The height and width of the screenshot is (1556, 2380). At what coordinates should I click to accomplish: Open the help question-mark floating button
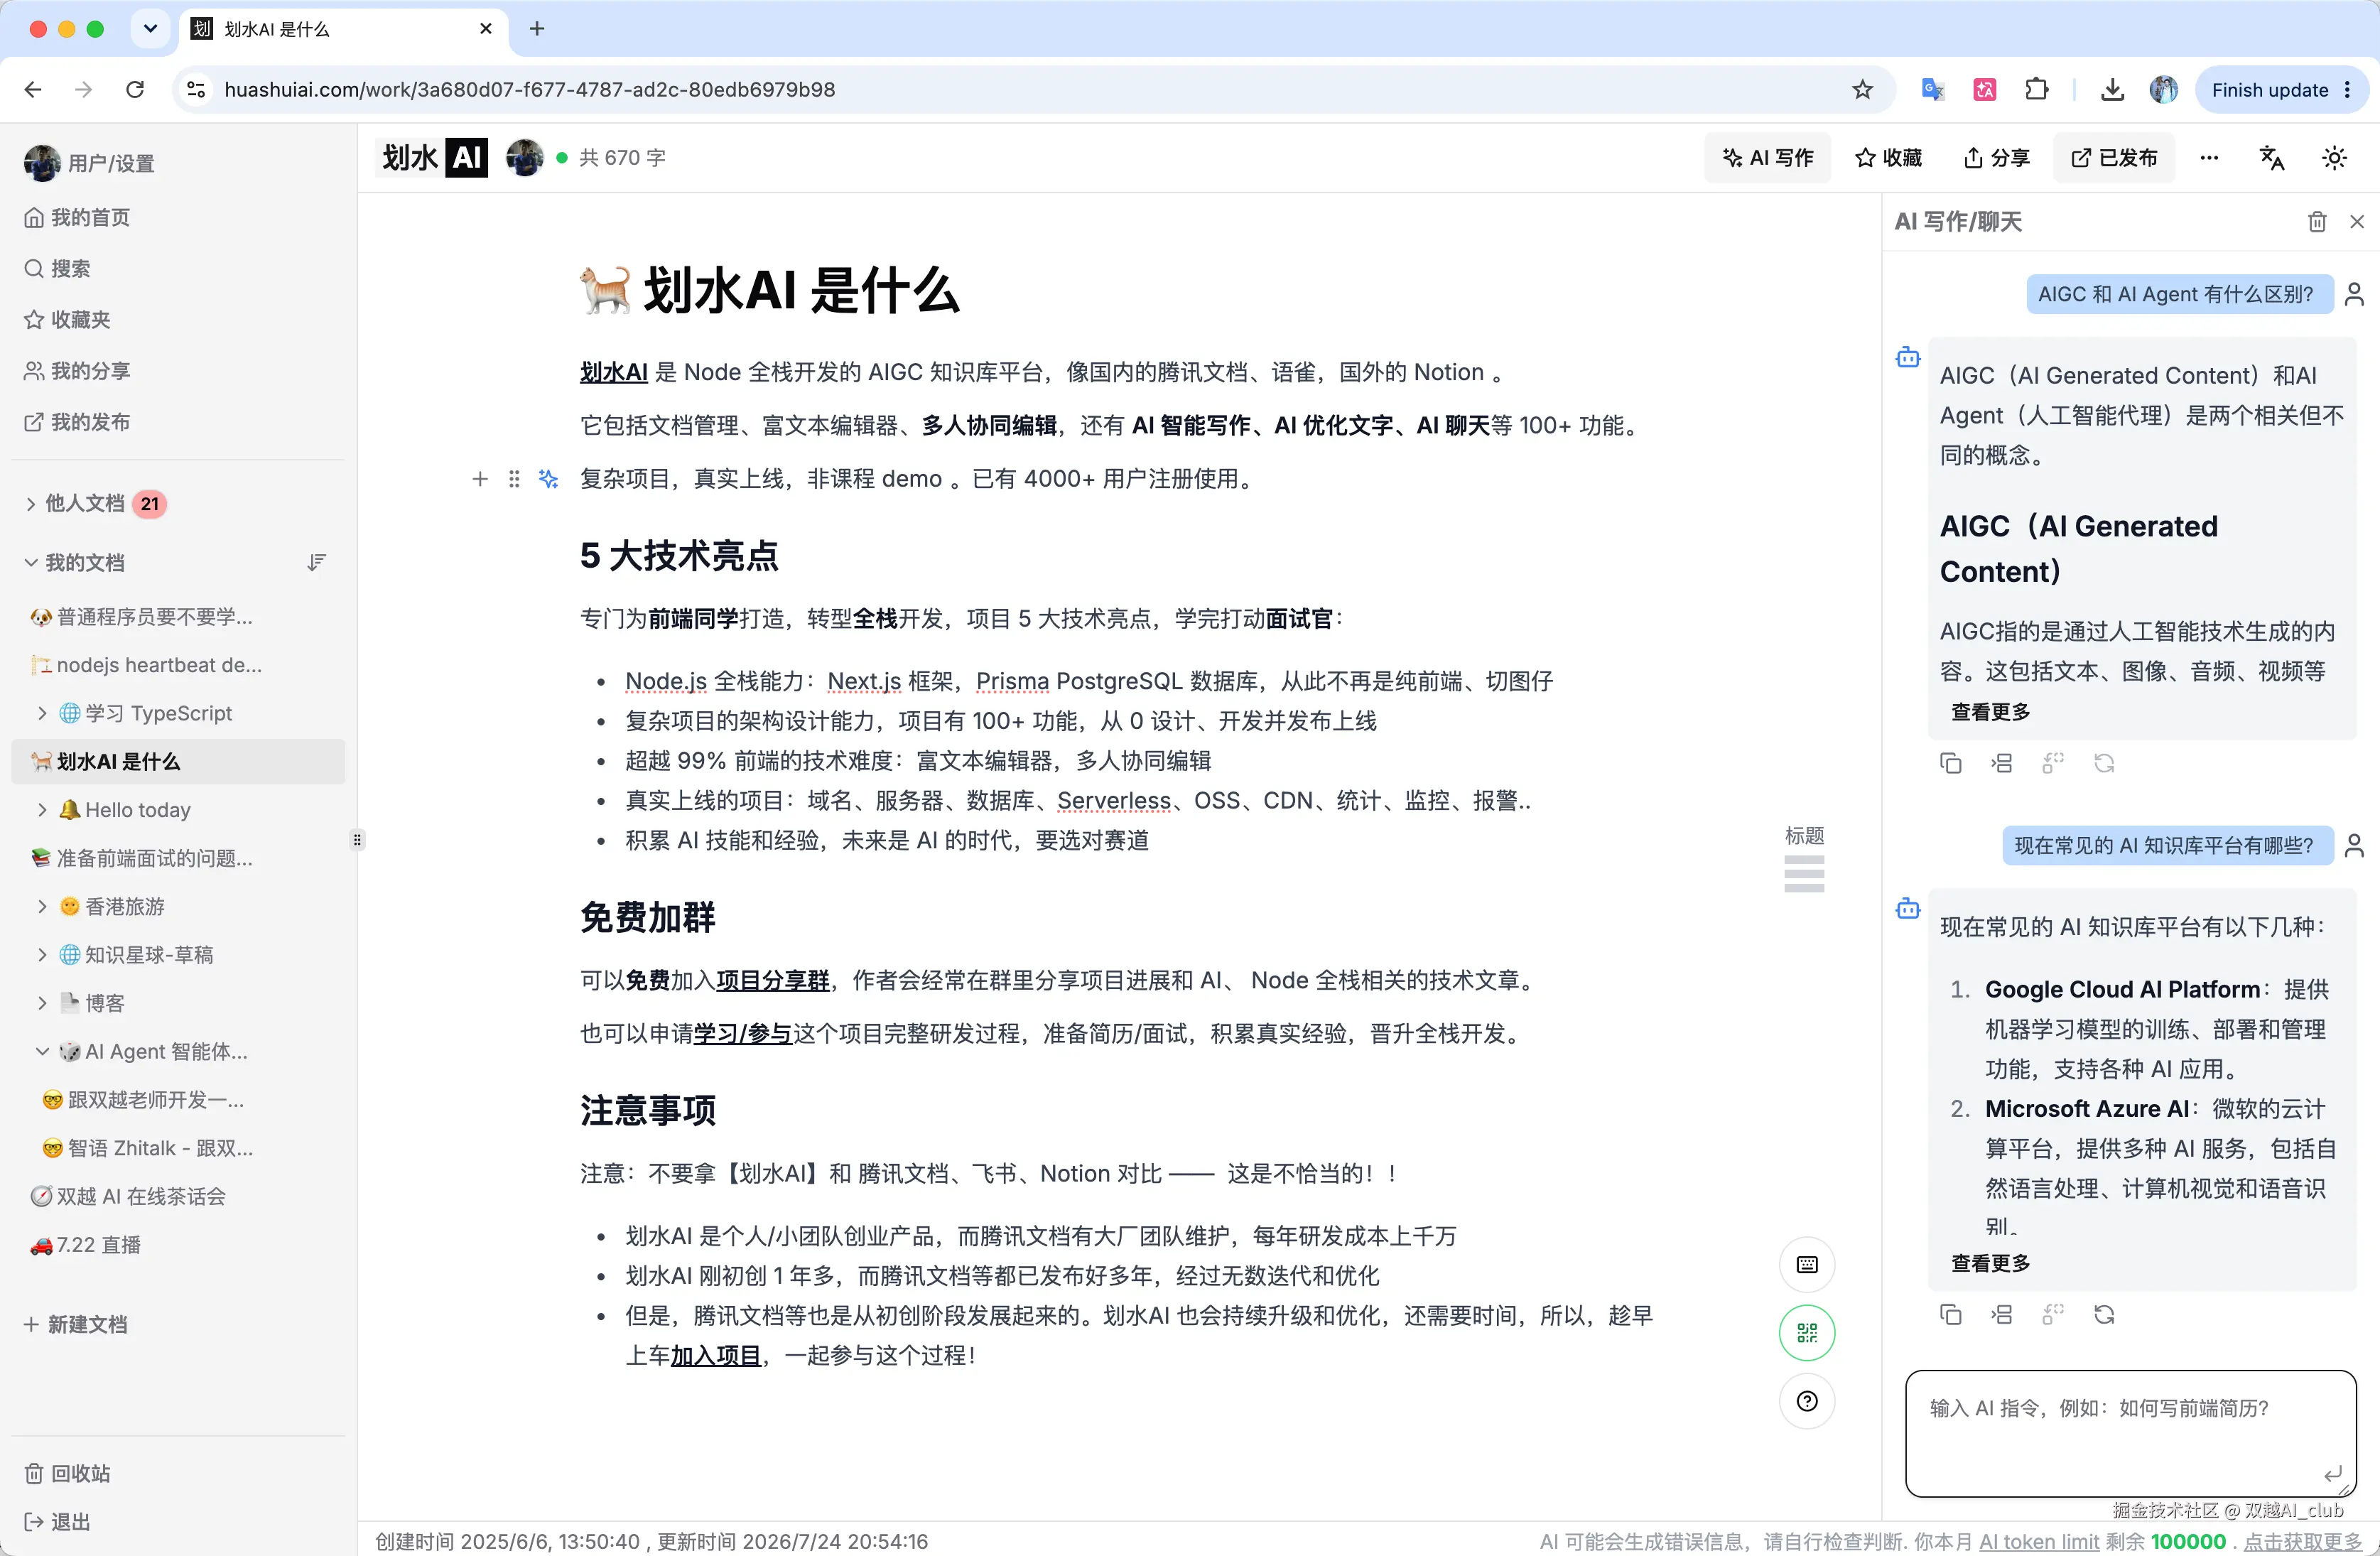click(x=1806, y=1401)
